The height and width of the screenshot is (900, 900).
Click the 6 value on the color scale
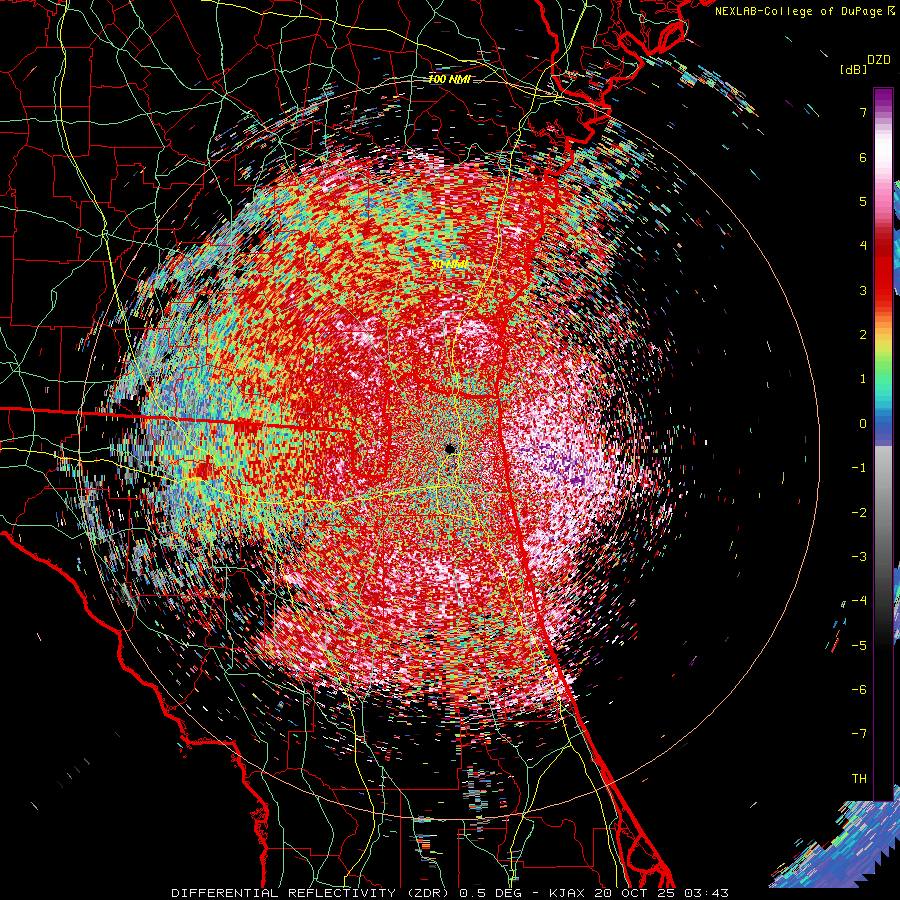point(863,157)
